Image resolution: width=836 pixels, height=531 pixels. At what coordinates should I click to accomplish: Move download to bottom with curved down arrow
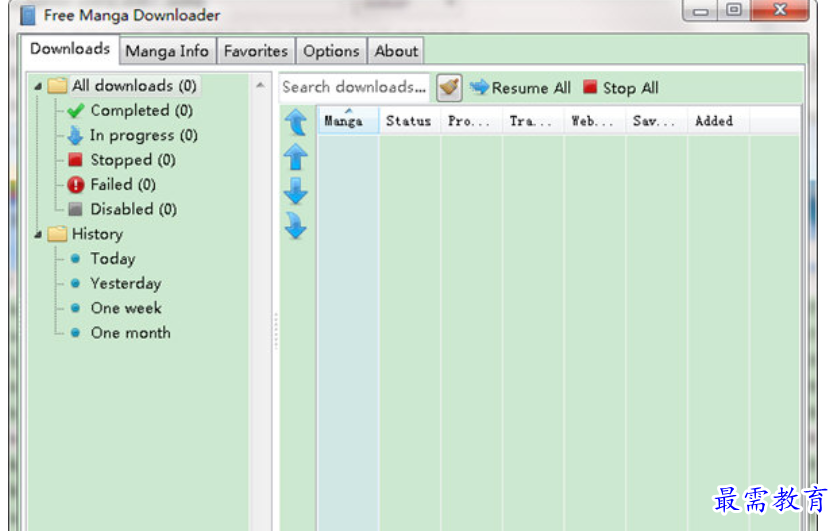coord(296,226)
